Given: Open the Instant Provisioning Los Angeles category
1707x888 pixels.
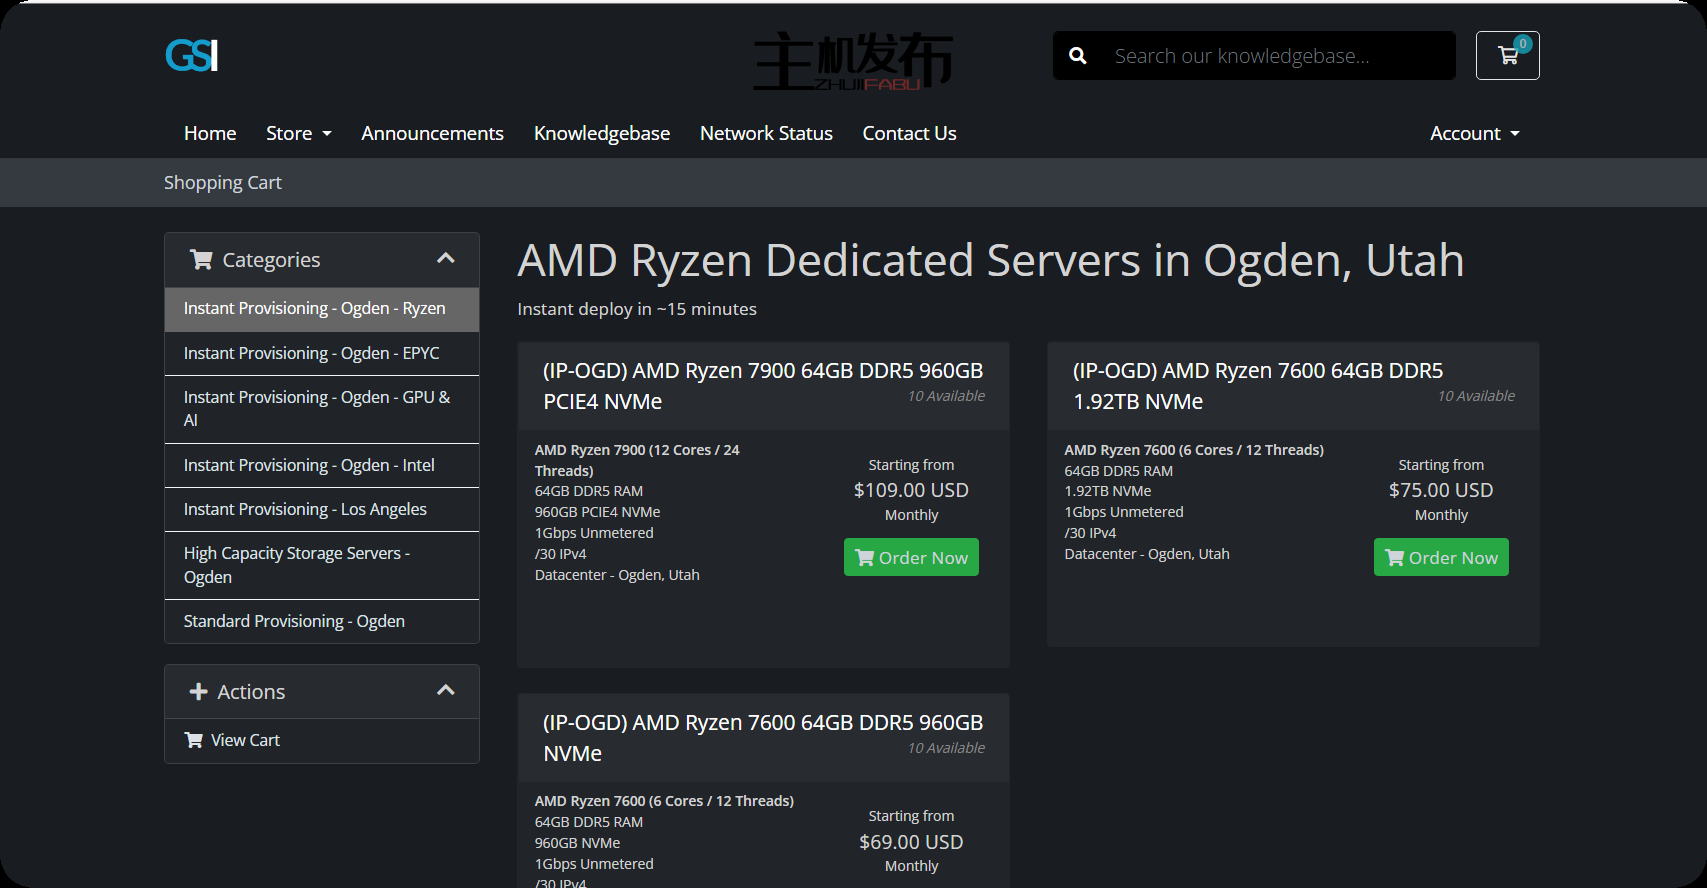Looking at the screenshot, I should pyautogui.click(x=305, y=509).
